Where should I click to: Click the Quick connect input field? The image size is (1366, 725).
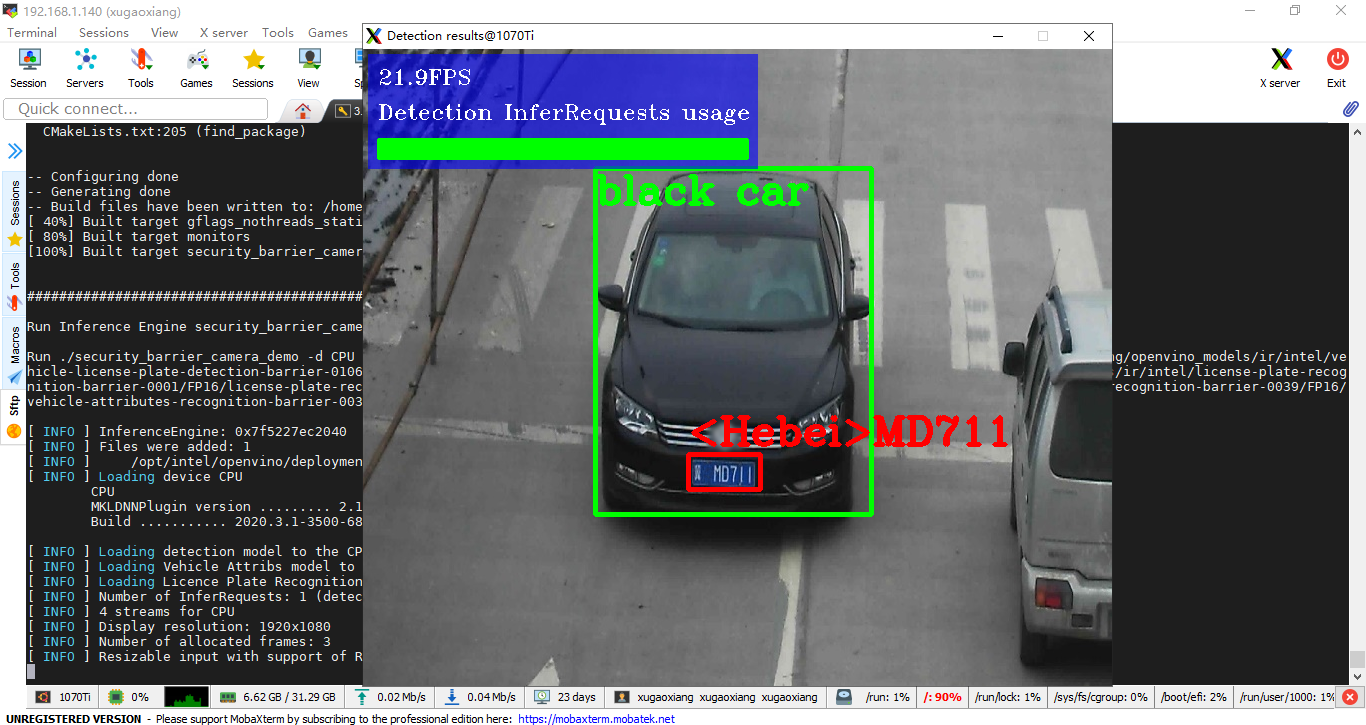point(136,109)
